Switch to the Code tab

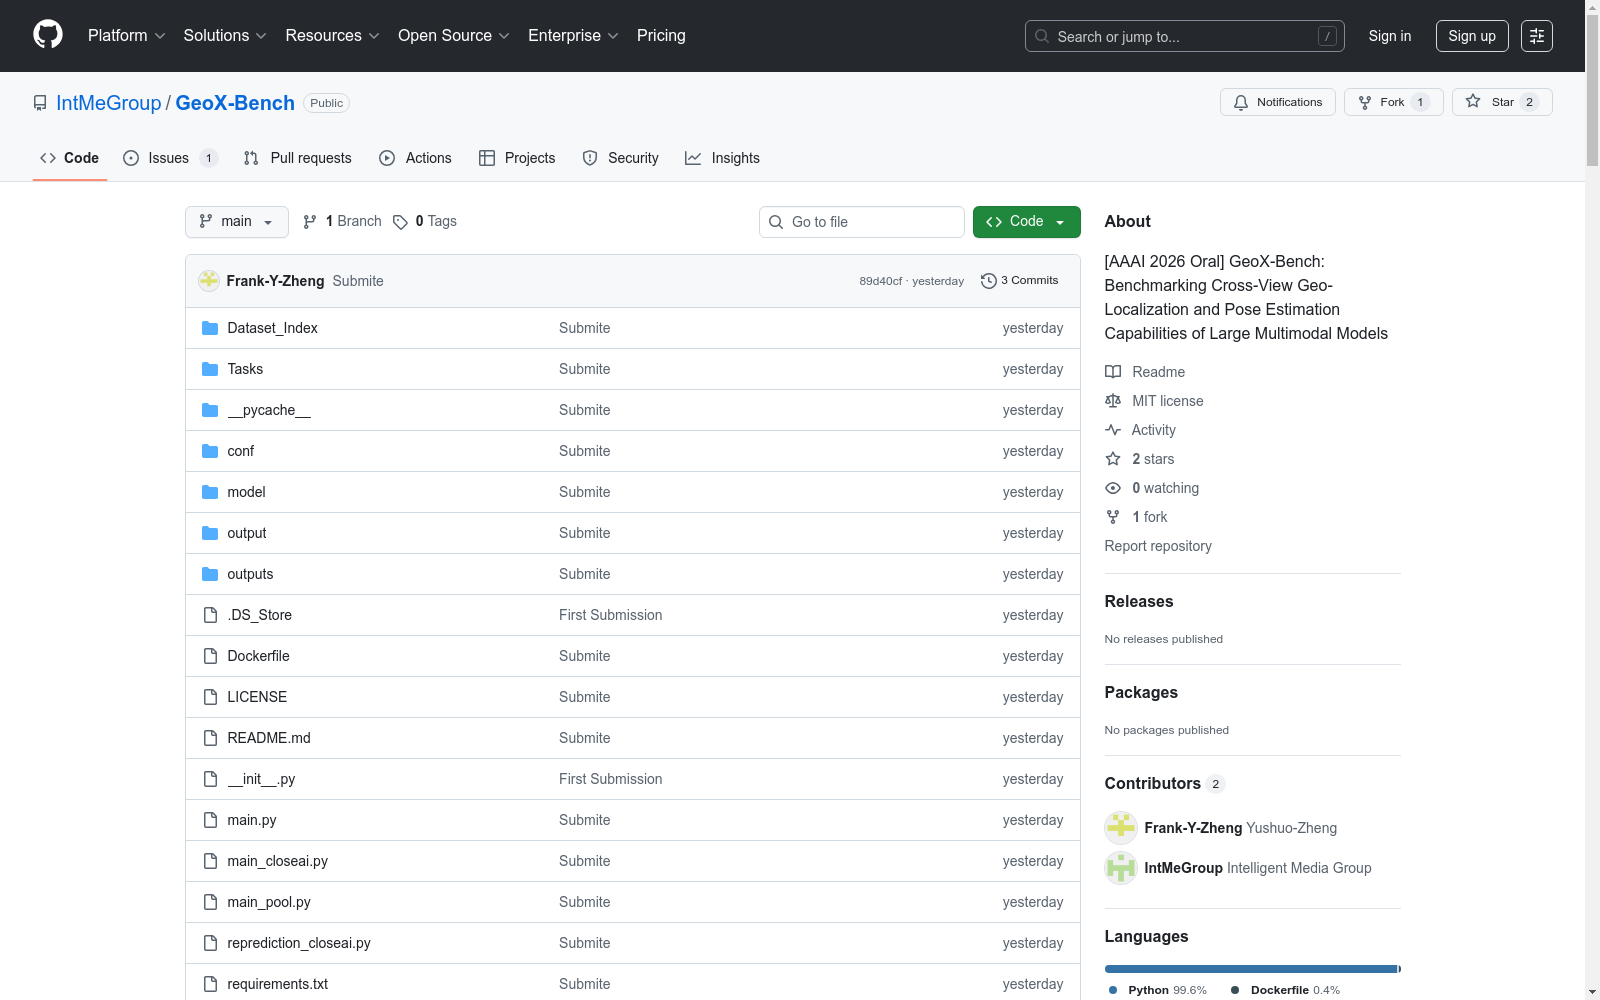70,158
